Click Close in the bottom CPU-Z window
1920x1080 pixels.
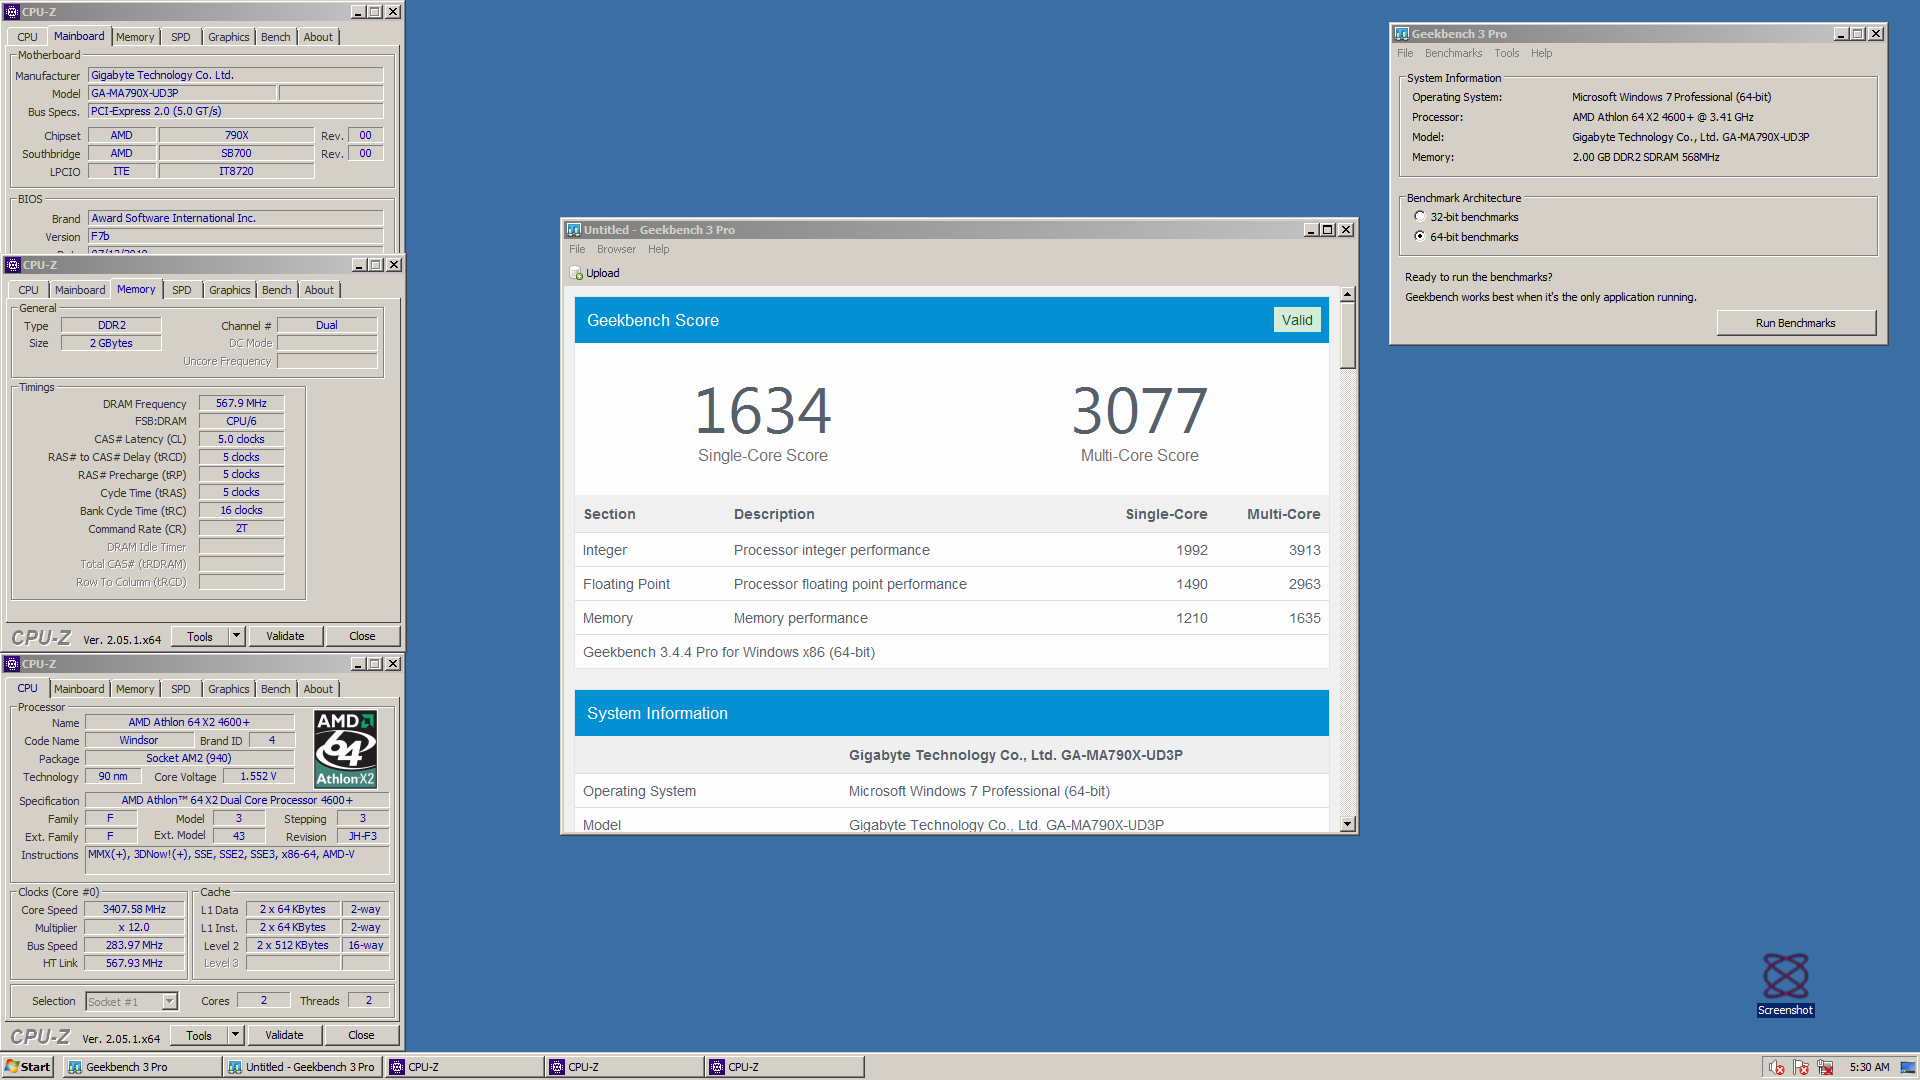coord(361,1035)
